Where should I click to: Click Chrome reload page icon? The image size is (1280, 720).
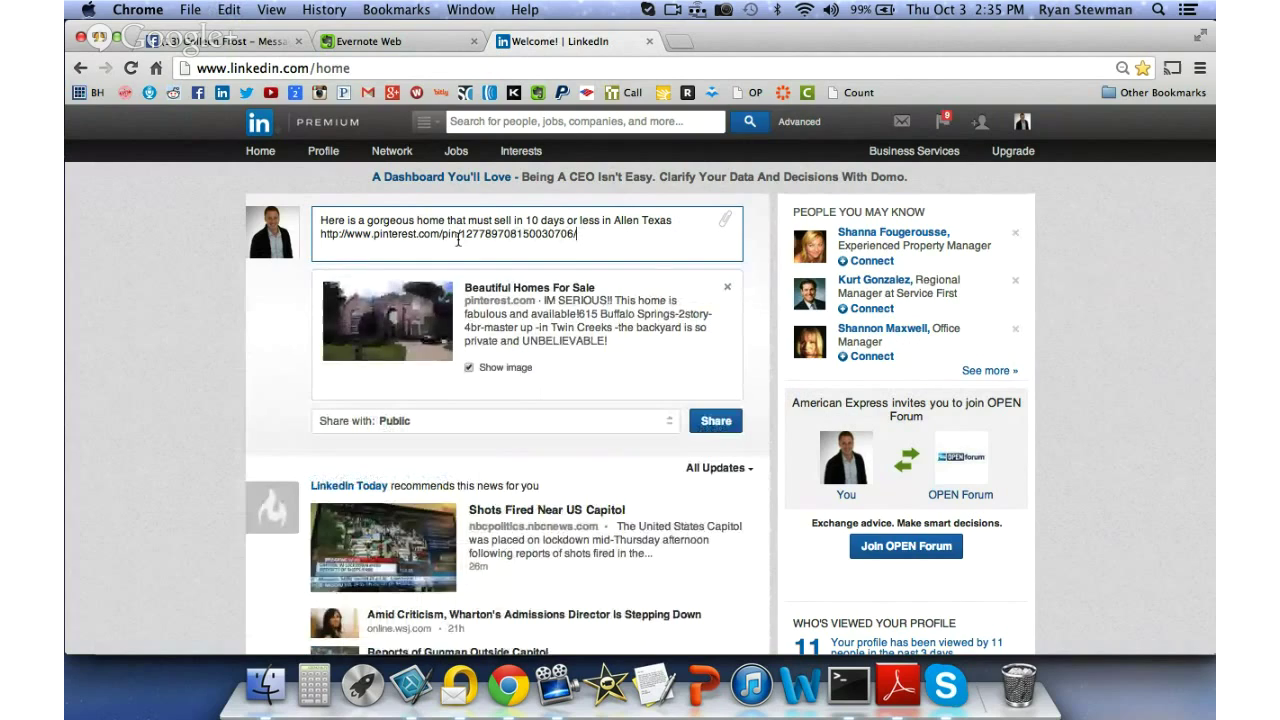130,68
